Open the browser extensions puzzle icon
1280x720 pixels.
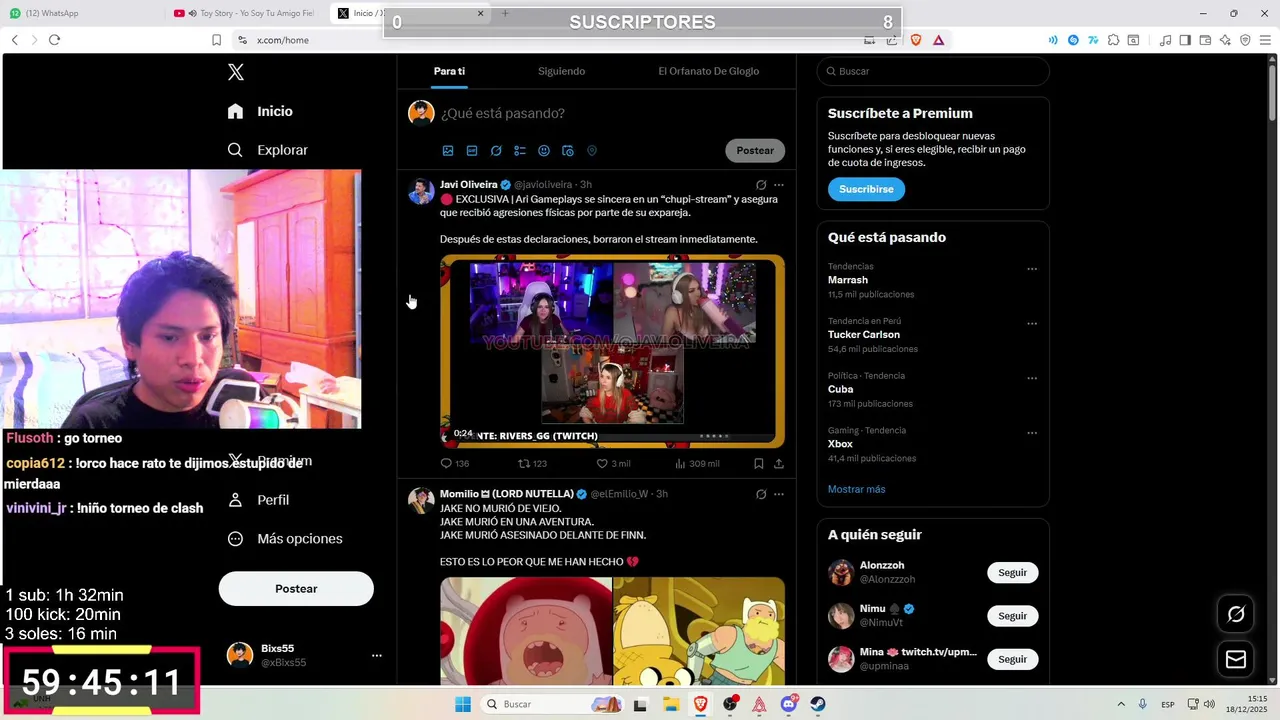point(1113,40)
